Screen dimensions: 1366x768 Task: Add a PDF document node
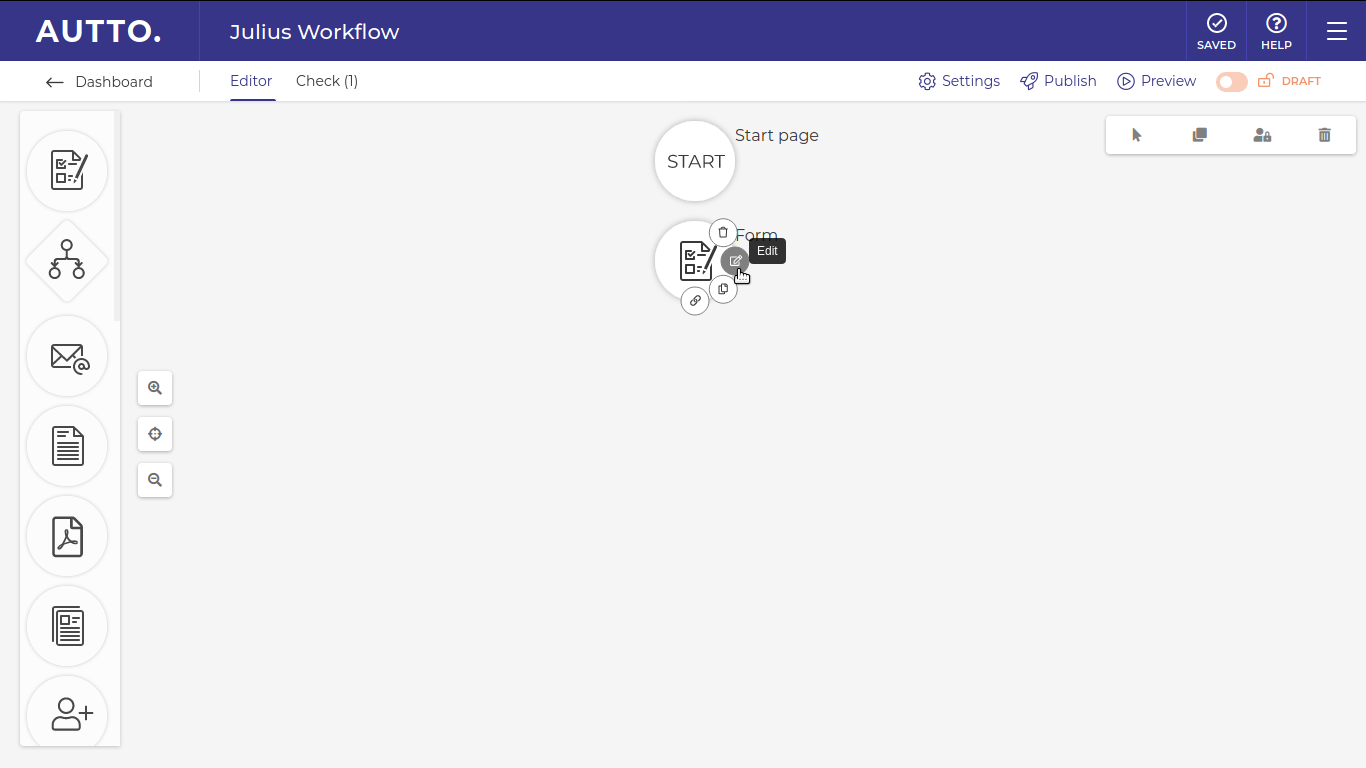point(67,536)
